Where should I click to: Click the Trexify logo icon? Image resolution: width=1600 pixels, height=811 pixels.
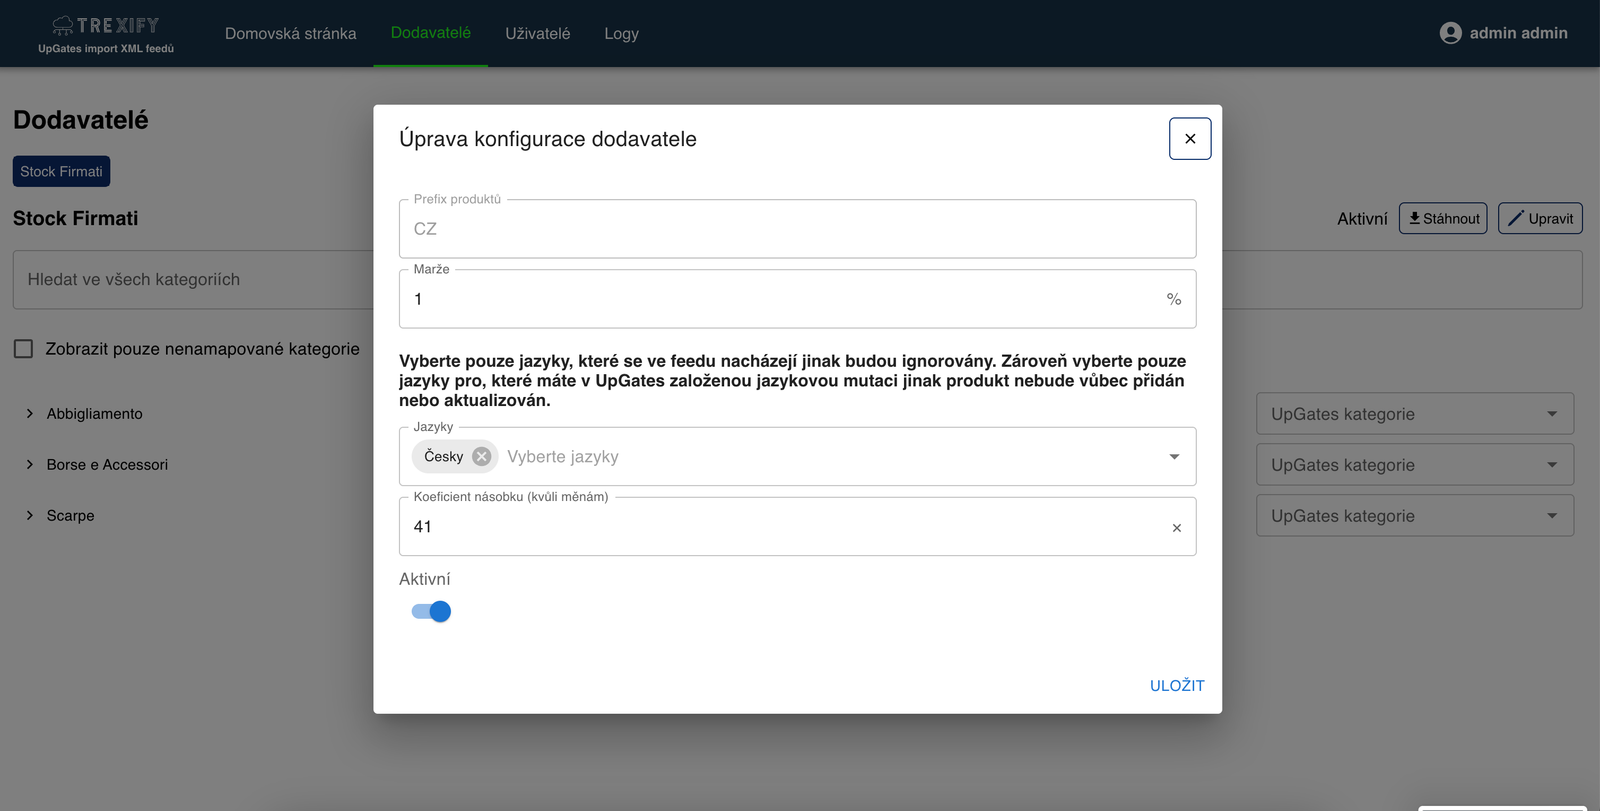tap(64, 25)
